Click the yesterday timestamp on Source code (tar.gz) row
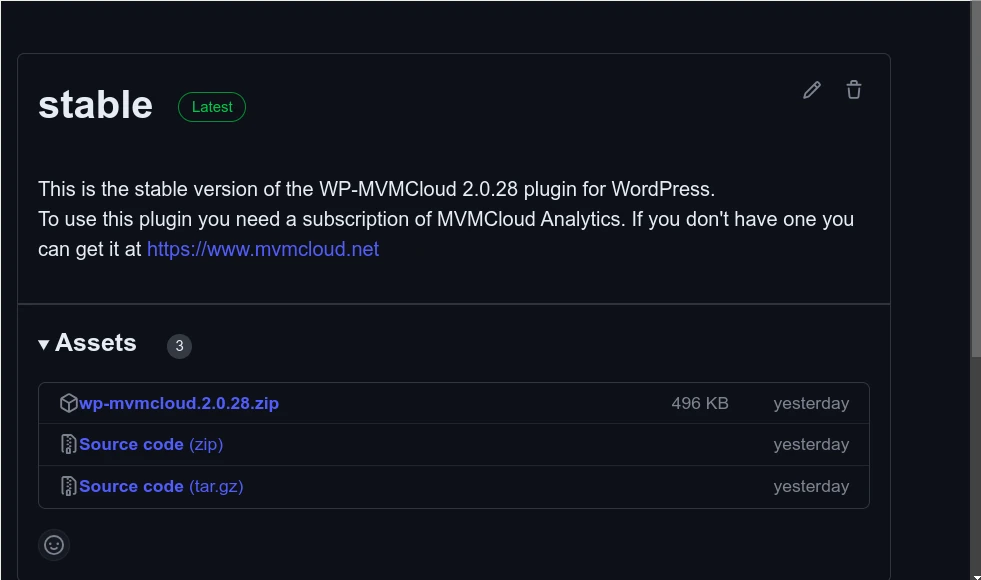 tap(811, 486)
